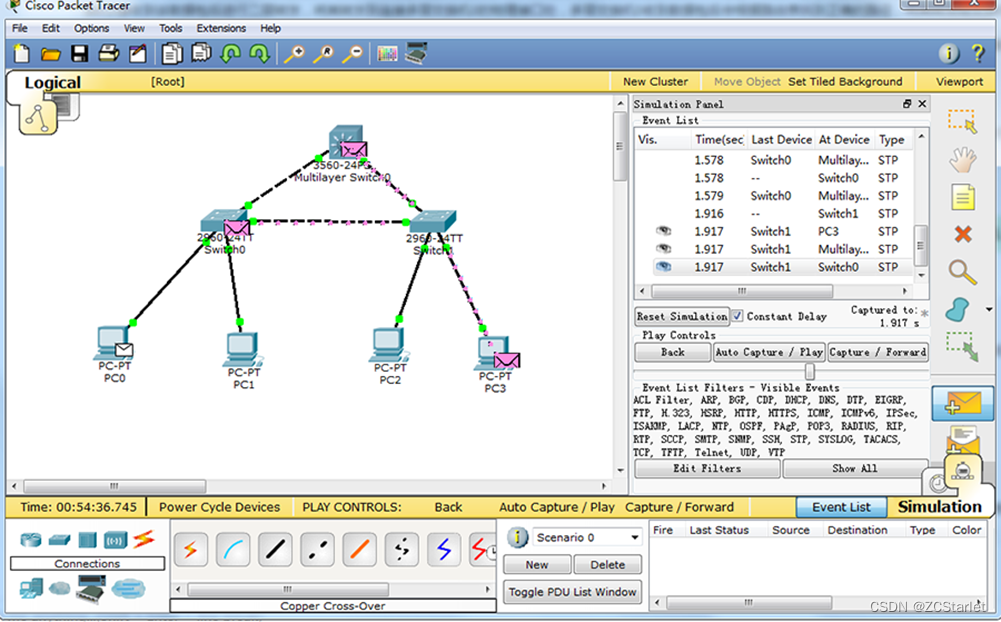Choose the Delete red X tool
1001x622 pixels.
[963, 234]
